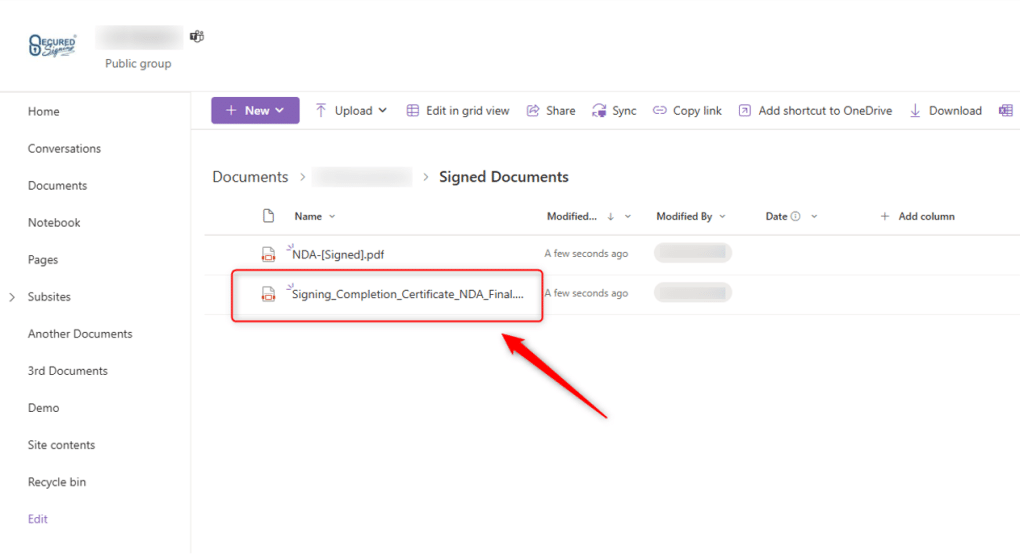Click Modified By name for NDA-[Signed].pdf
The height and width of the screenshot is (559, 1024).
(693, 253)
